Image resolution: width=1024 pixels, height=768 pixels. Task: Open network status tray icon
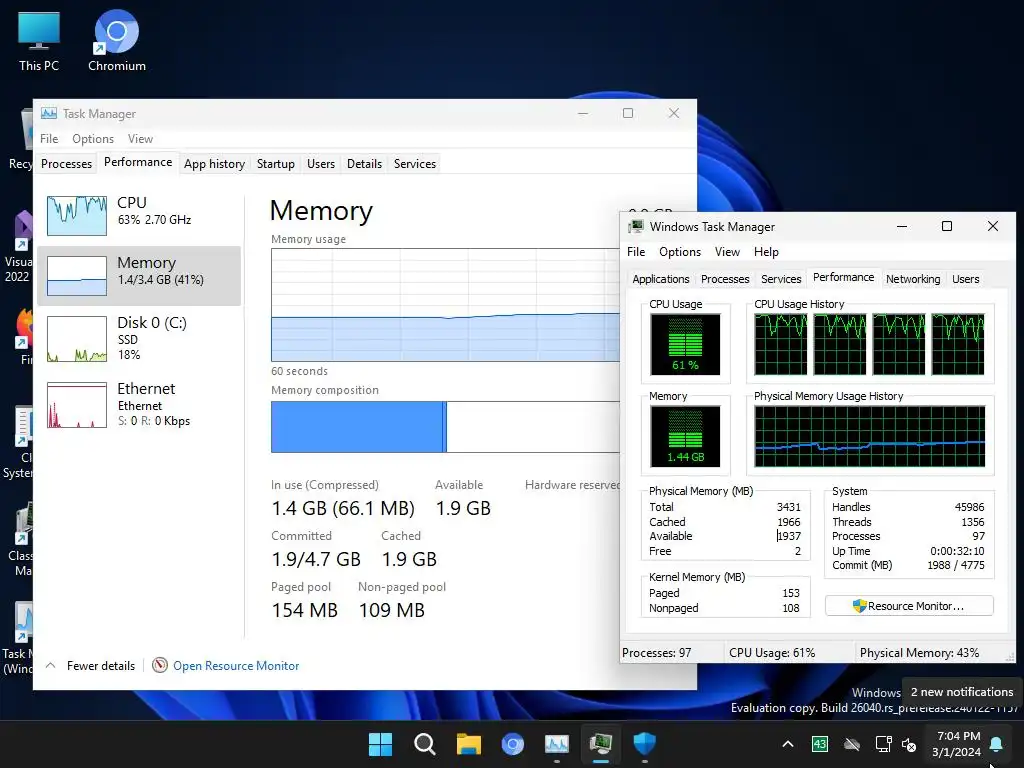pos(884,744)
